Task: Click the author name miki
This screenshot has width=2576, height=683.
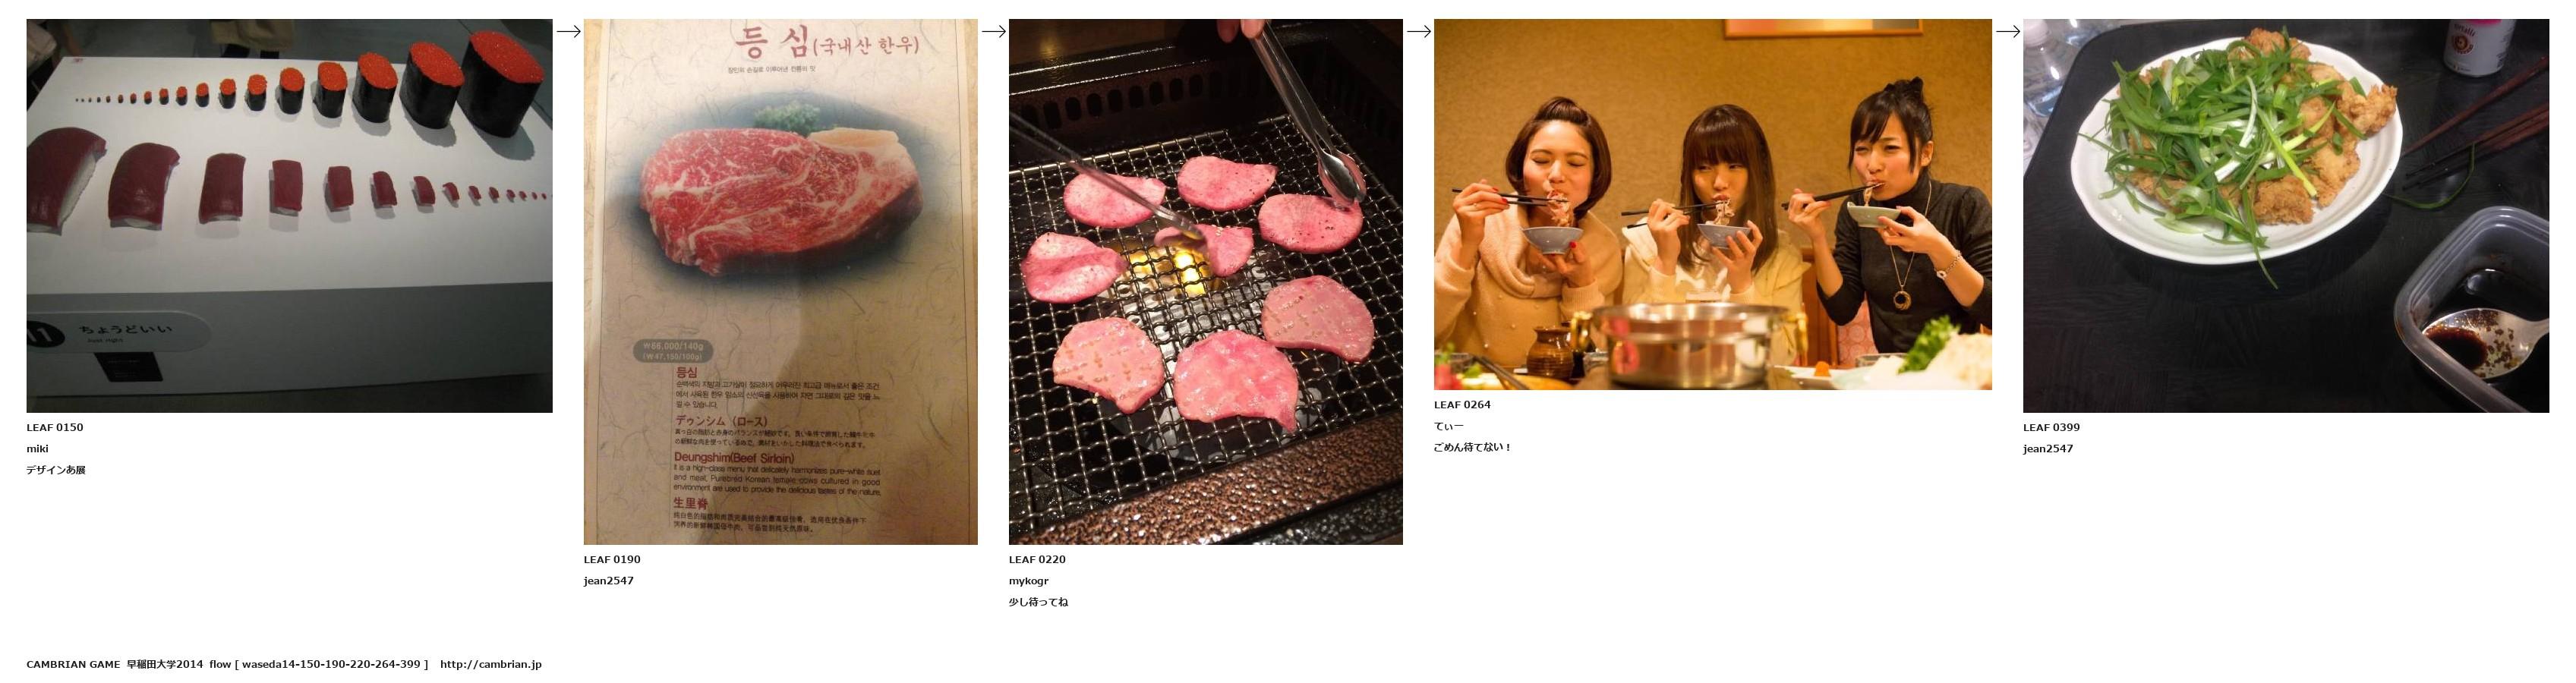Action: (x=37, y=449)
